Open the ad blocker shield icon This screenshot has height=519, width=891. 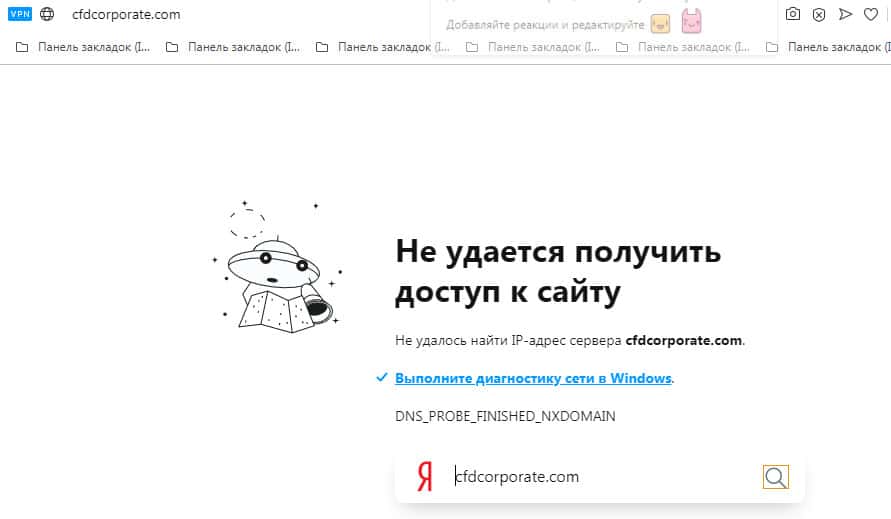point(819,14)
